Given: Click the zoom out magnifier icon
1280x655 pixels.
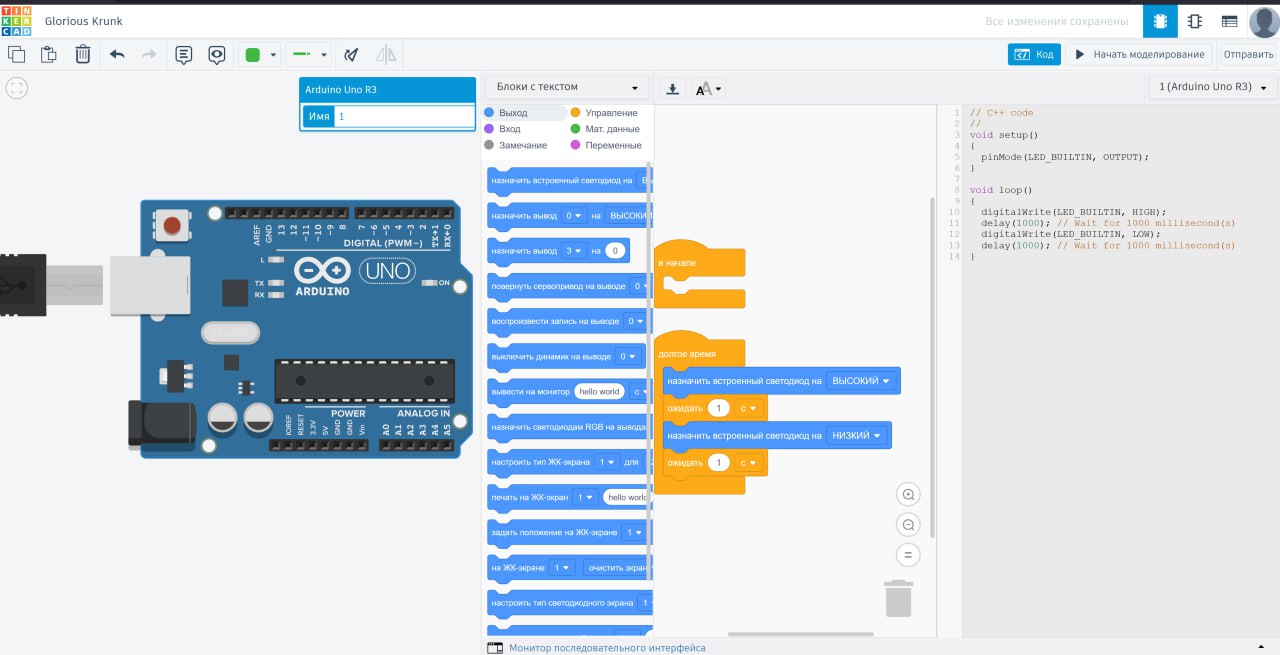Looking at the screenshot, I should click(908, 525).
